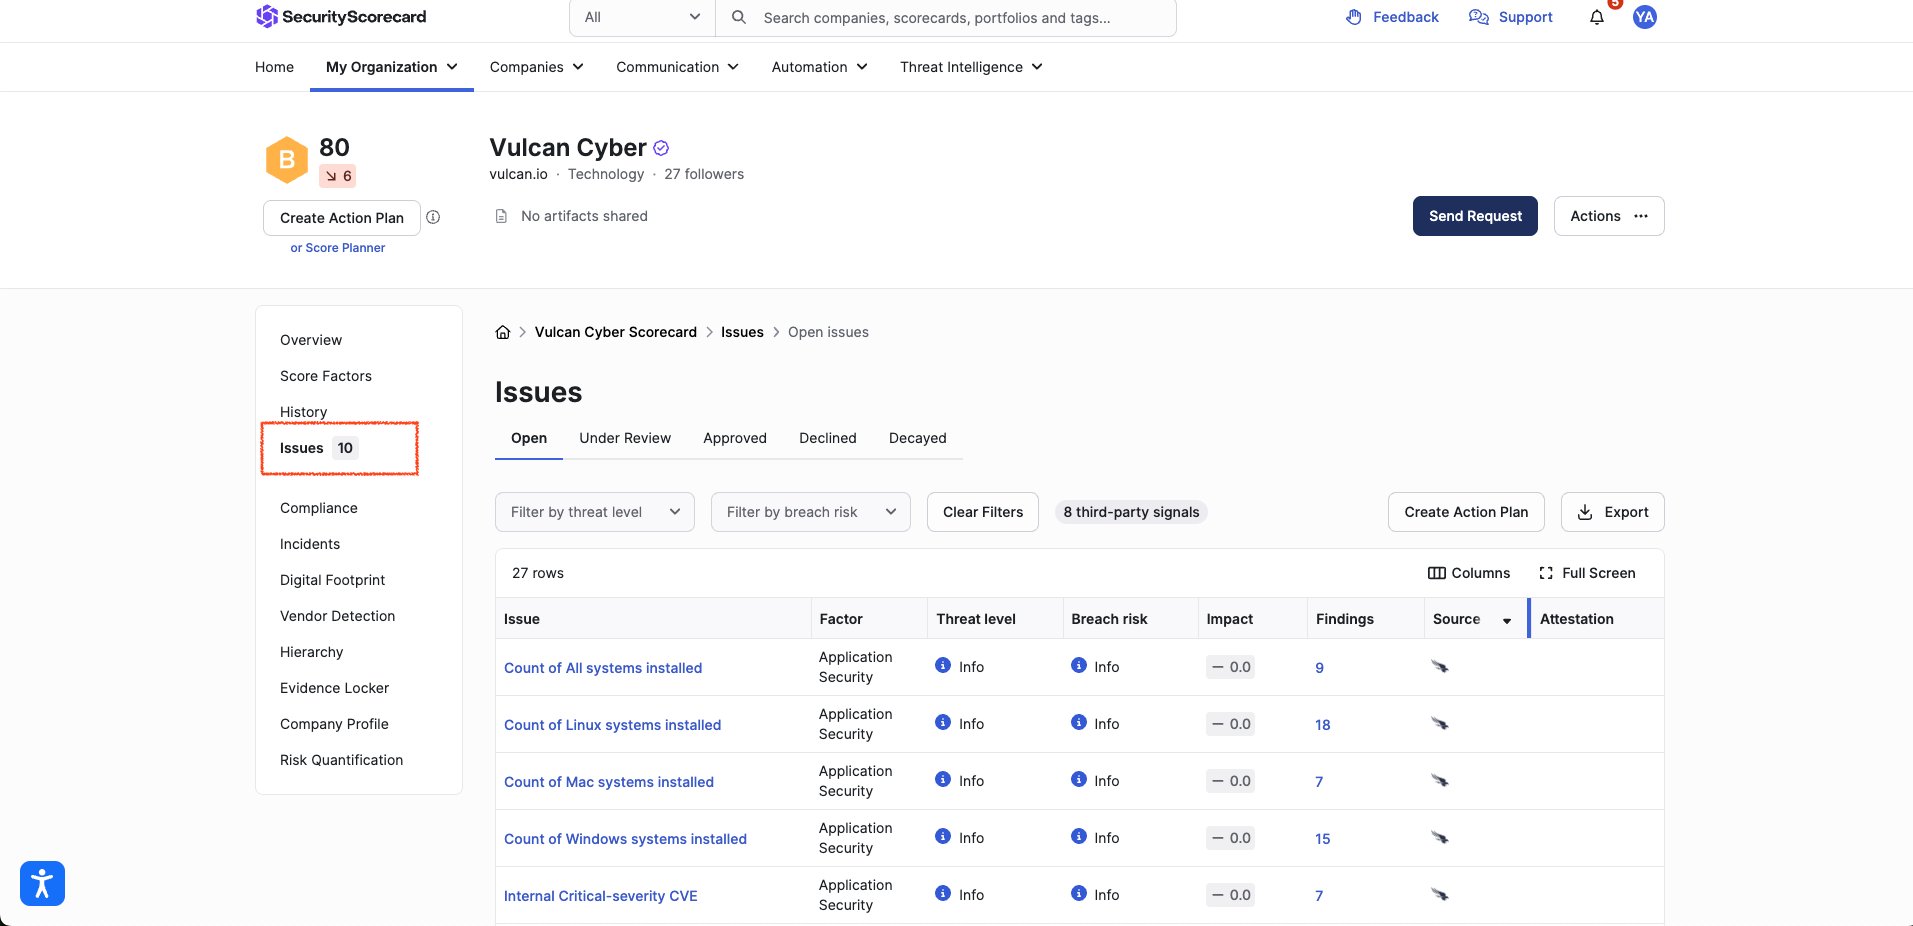
Task: Switch to the Decayed tab
Action: pos(917,438)
